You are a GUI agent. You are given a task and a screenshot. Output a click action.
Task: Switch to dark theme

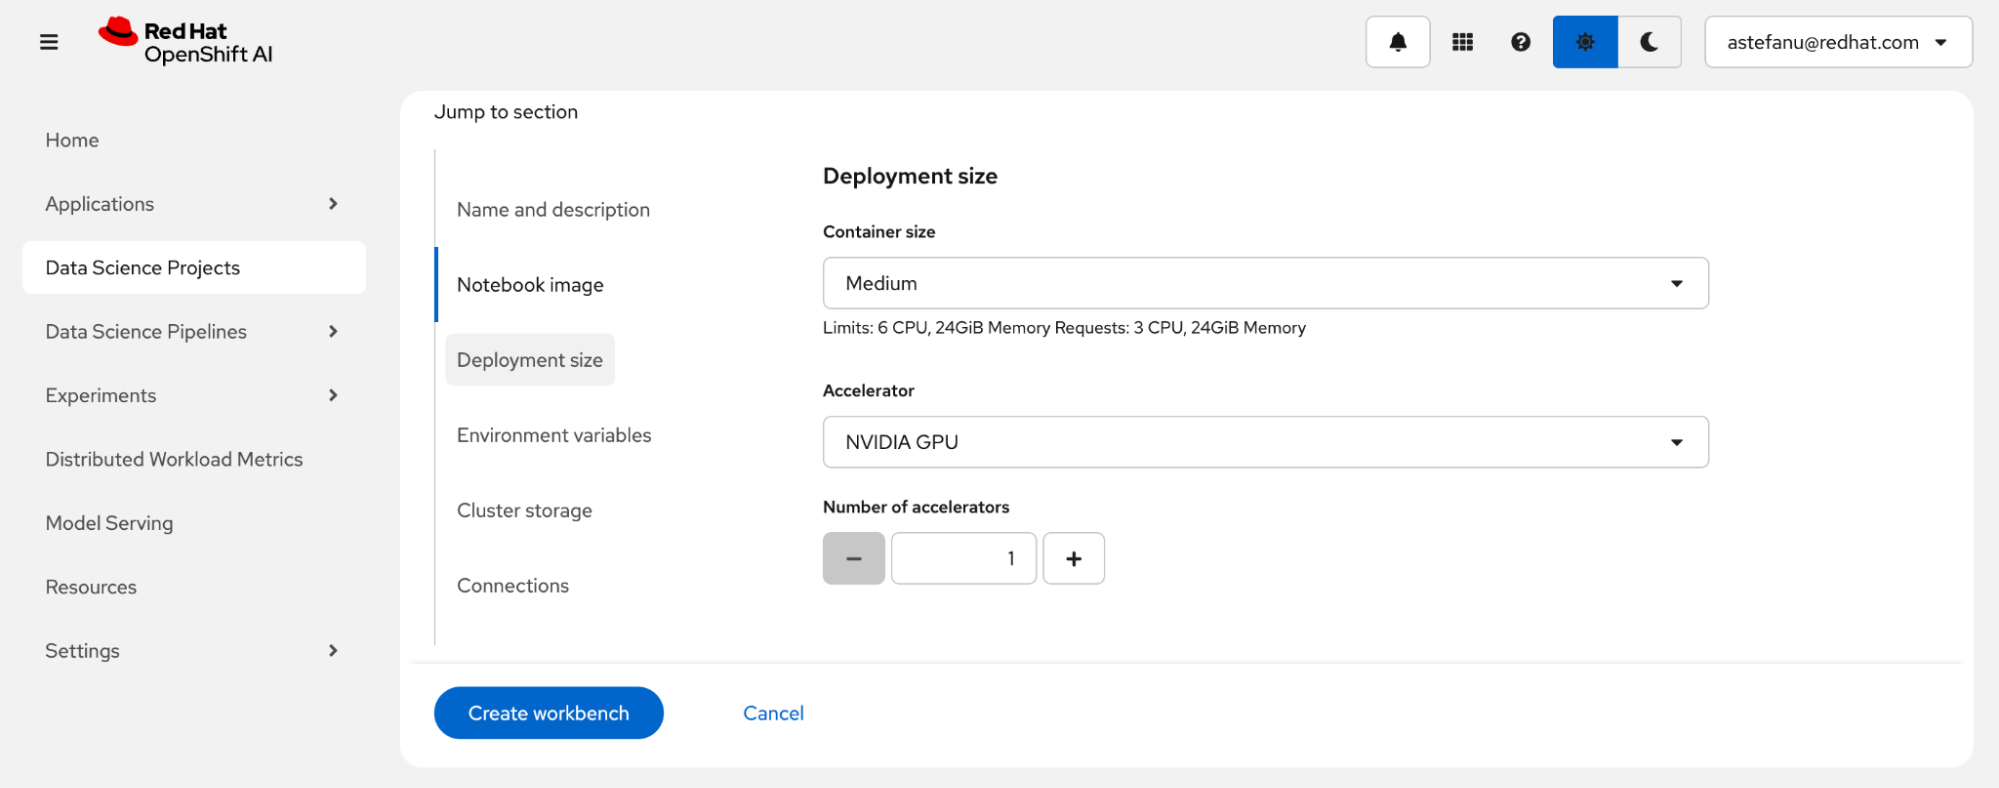1649,42
